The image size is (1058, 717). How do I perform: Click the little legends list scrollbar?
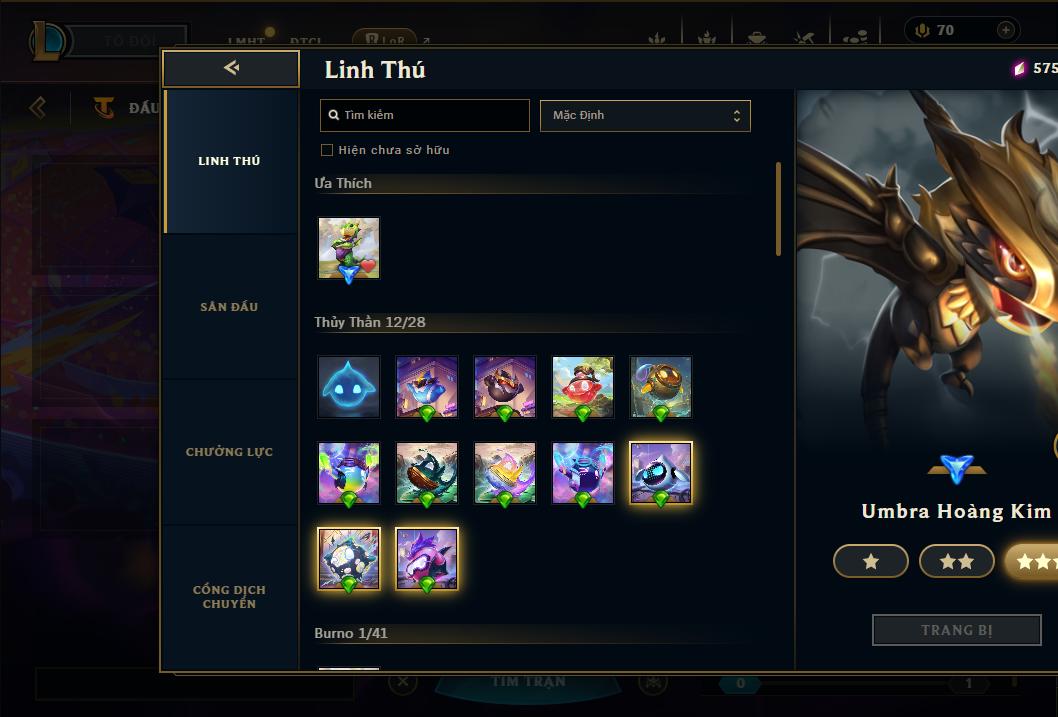[x=778, y=209]
